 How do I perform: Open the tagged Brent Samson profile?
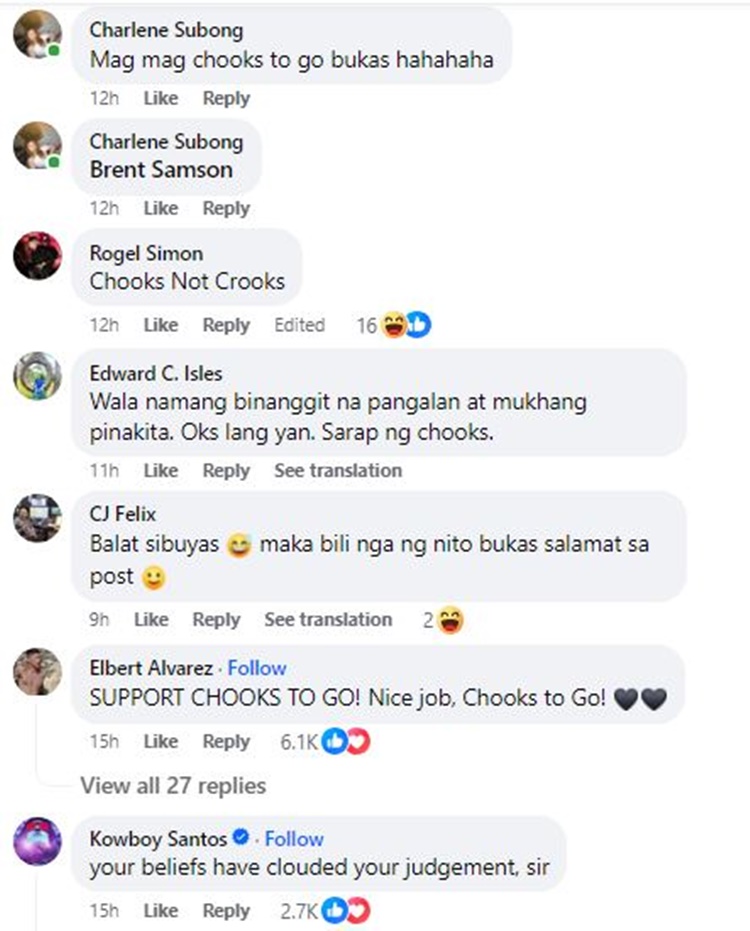(x=162, y=170)
